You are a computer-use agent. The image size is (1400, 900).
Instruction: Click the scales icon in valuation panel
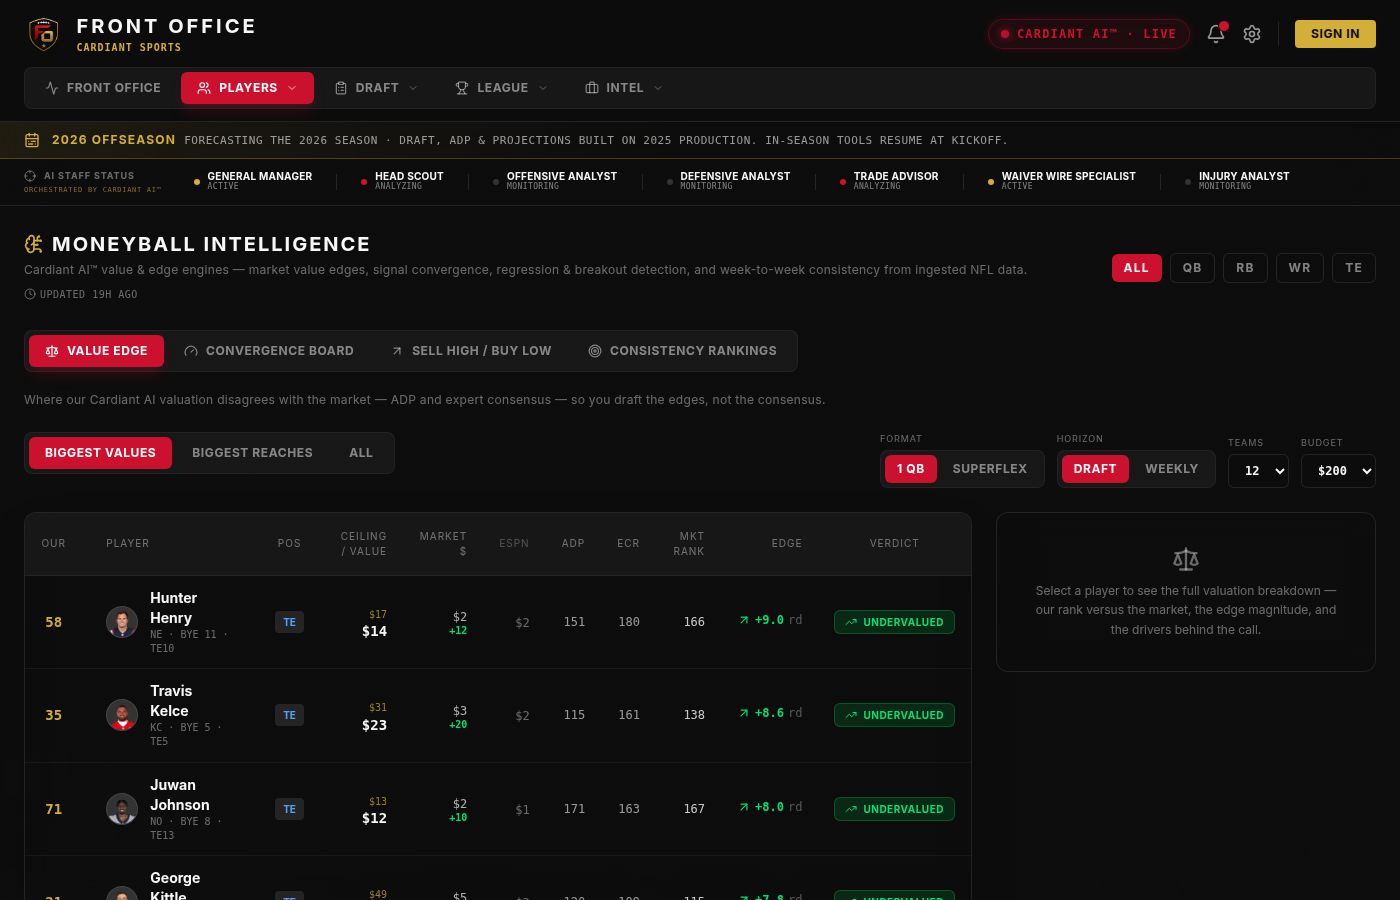[x=1186, y=559]
